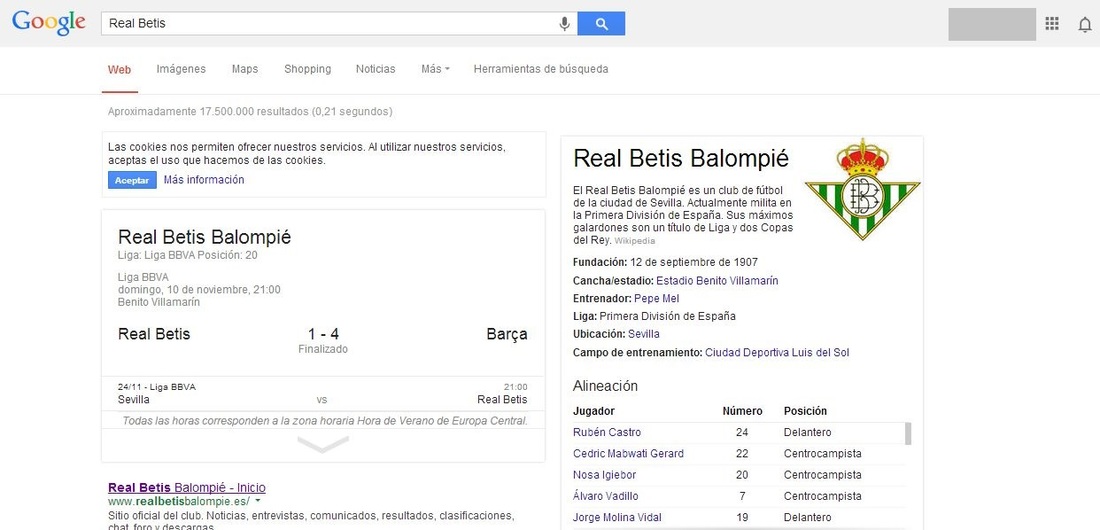Switch to the Noticias tab
Screen dimensions: 1100x530
pos(375,69)
